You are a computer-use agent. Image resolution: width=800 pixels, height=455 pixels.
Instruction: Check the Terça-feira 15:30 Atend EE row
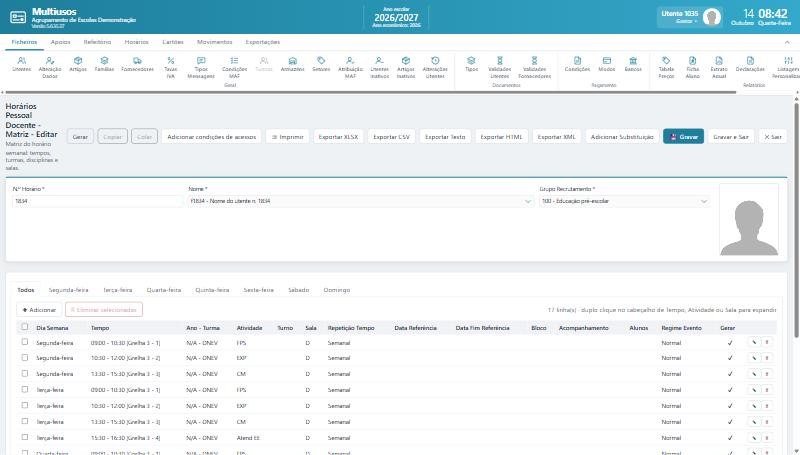pyautogui.click(x=24, y=438)
